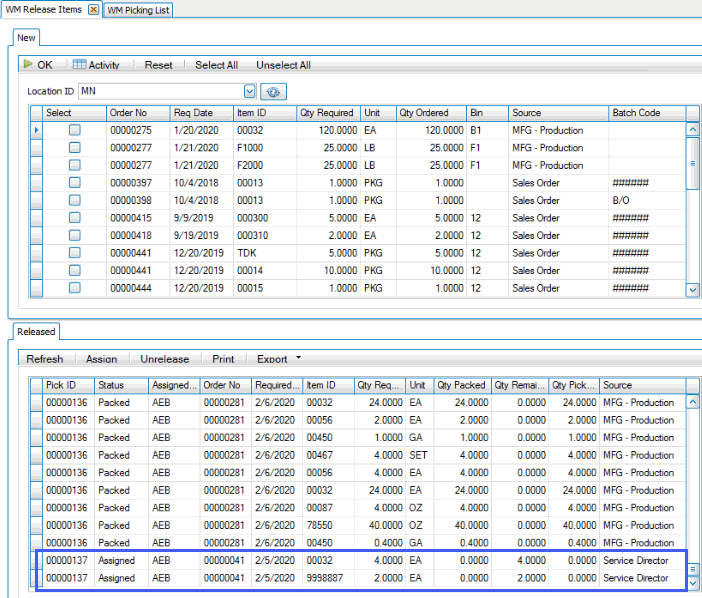Viewport: 702px width, 598px height.
Task: Open the Activity grid icon
Action: [x=79, y=65]
